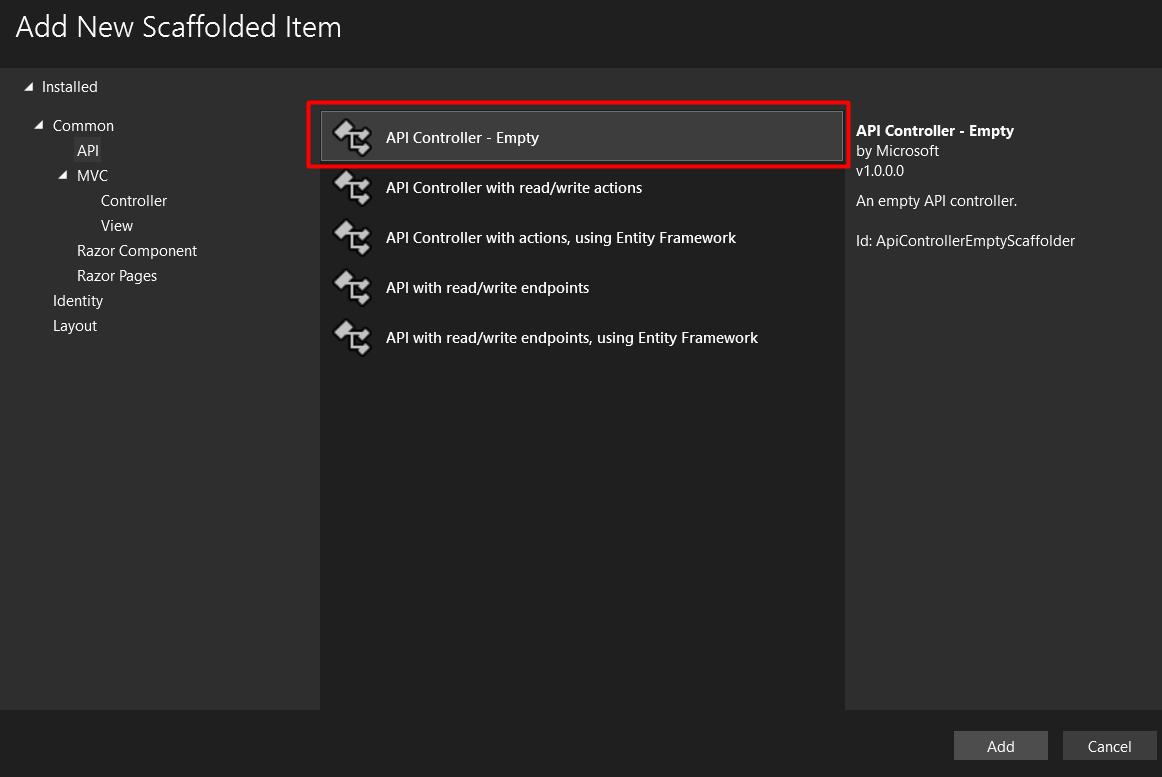The height and width of the screenshot is (777, 1162).
Task: Choose API Controller with read/write actions
Action: coord(582,188)
